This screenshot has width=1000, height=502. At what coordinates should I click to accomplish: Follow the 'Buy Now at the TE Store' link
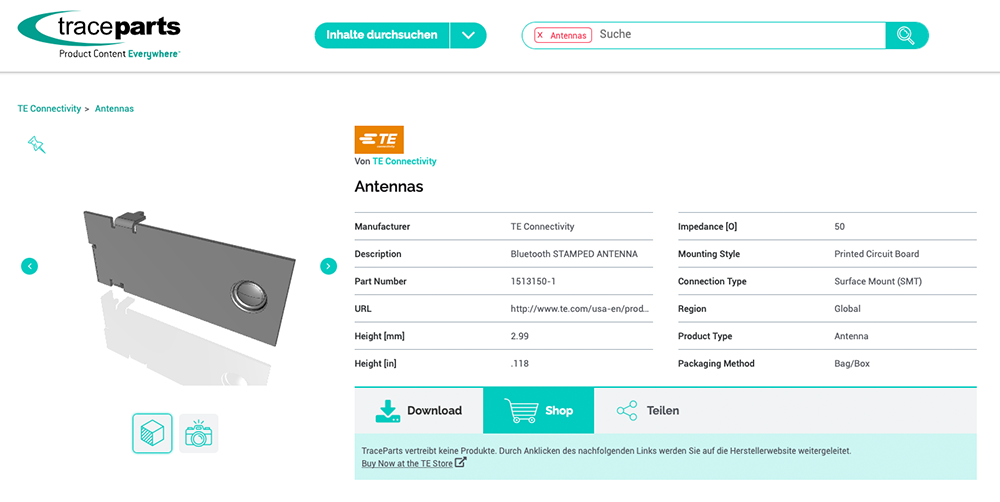click(x=407, y=464)
